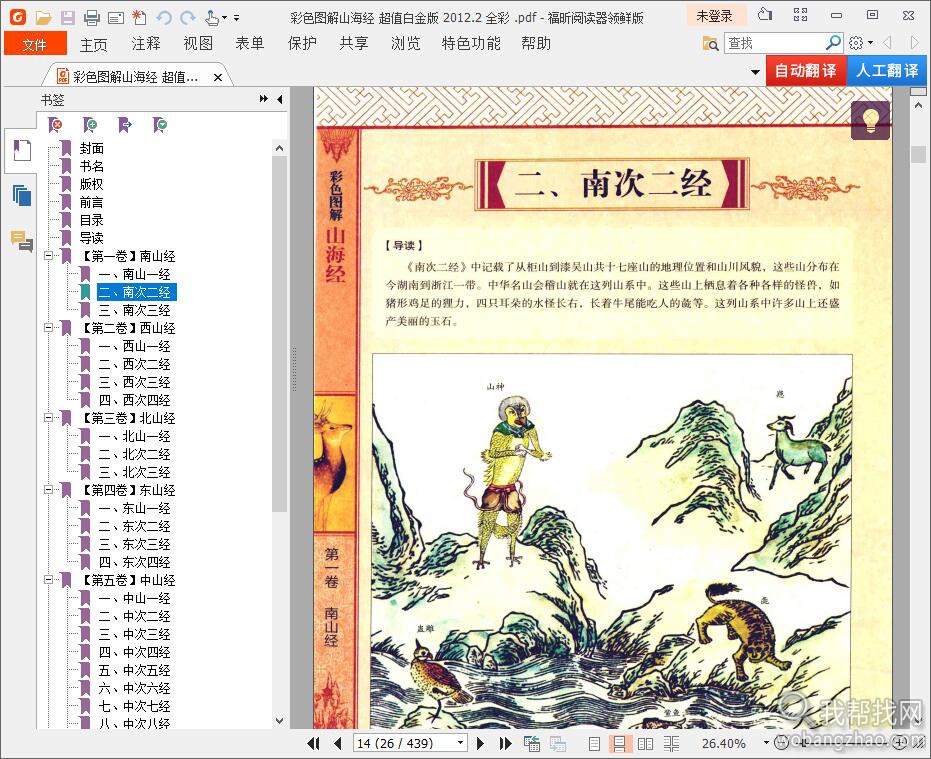931x759 pixels.
Task: Jump to bookmark 目录
Action: (91, 220)
